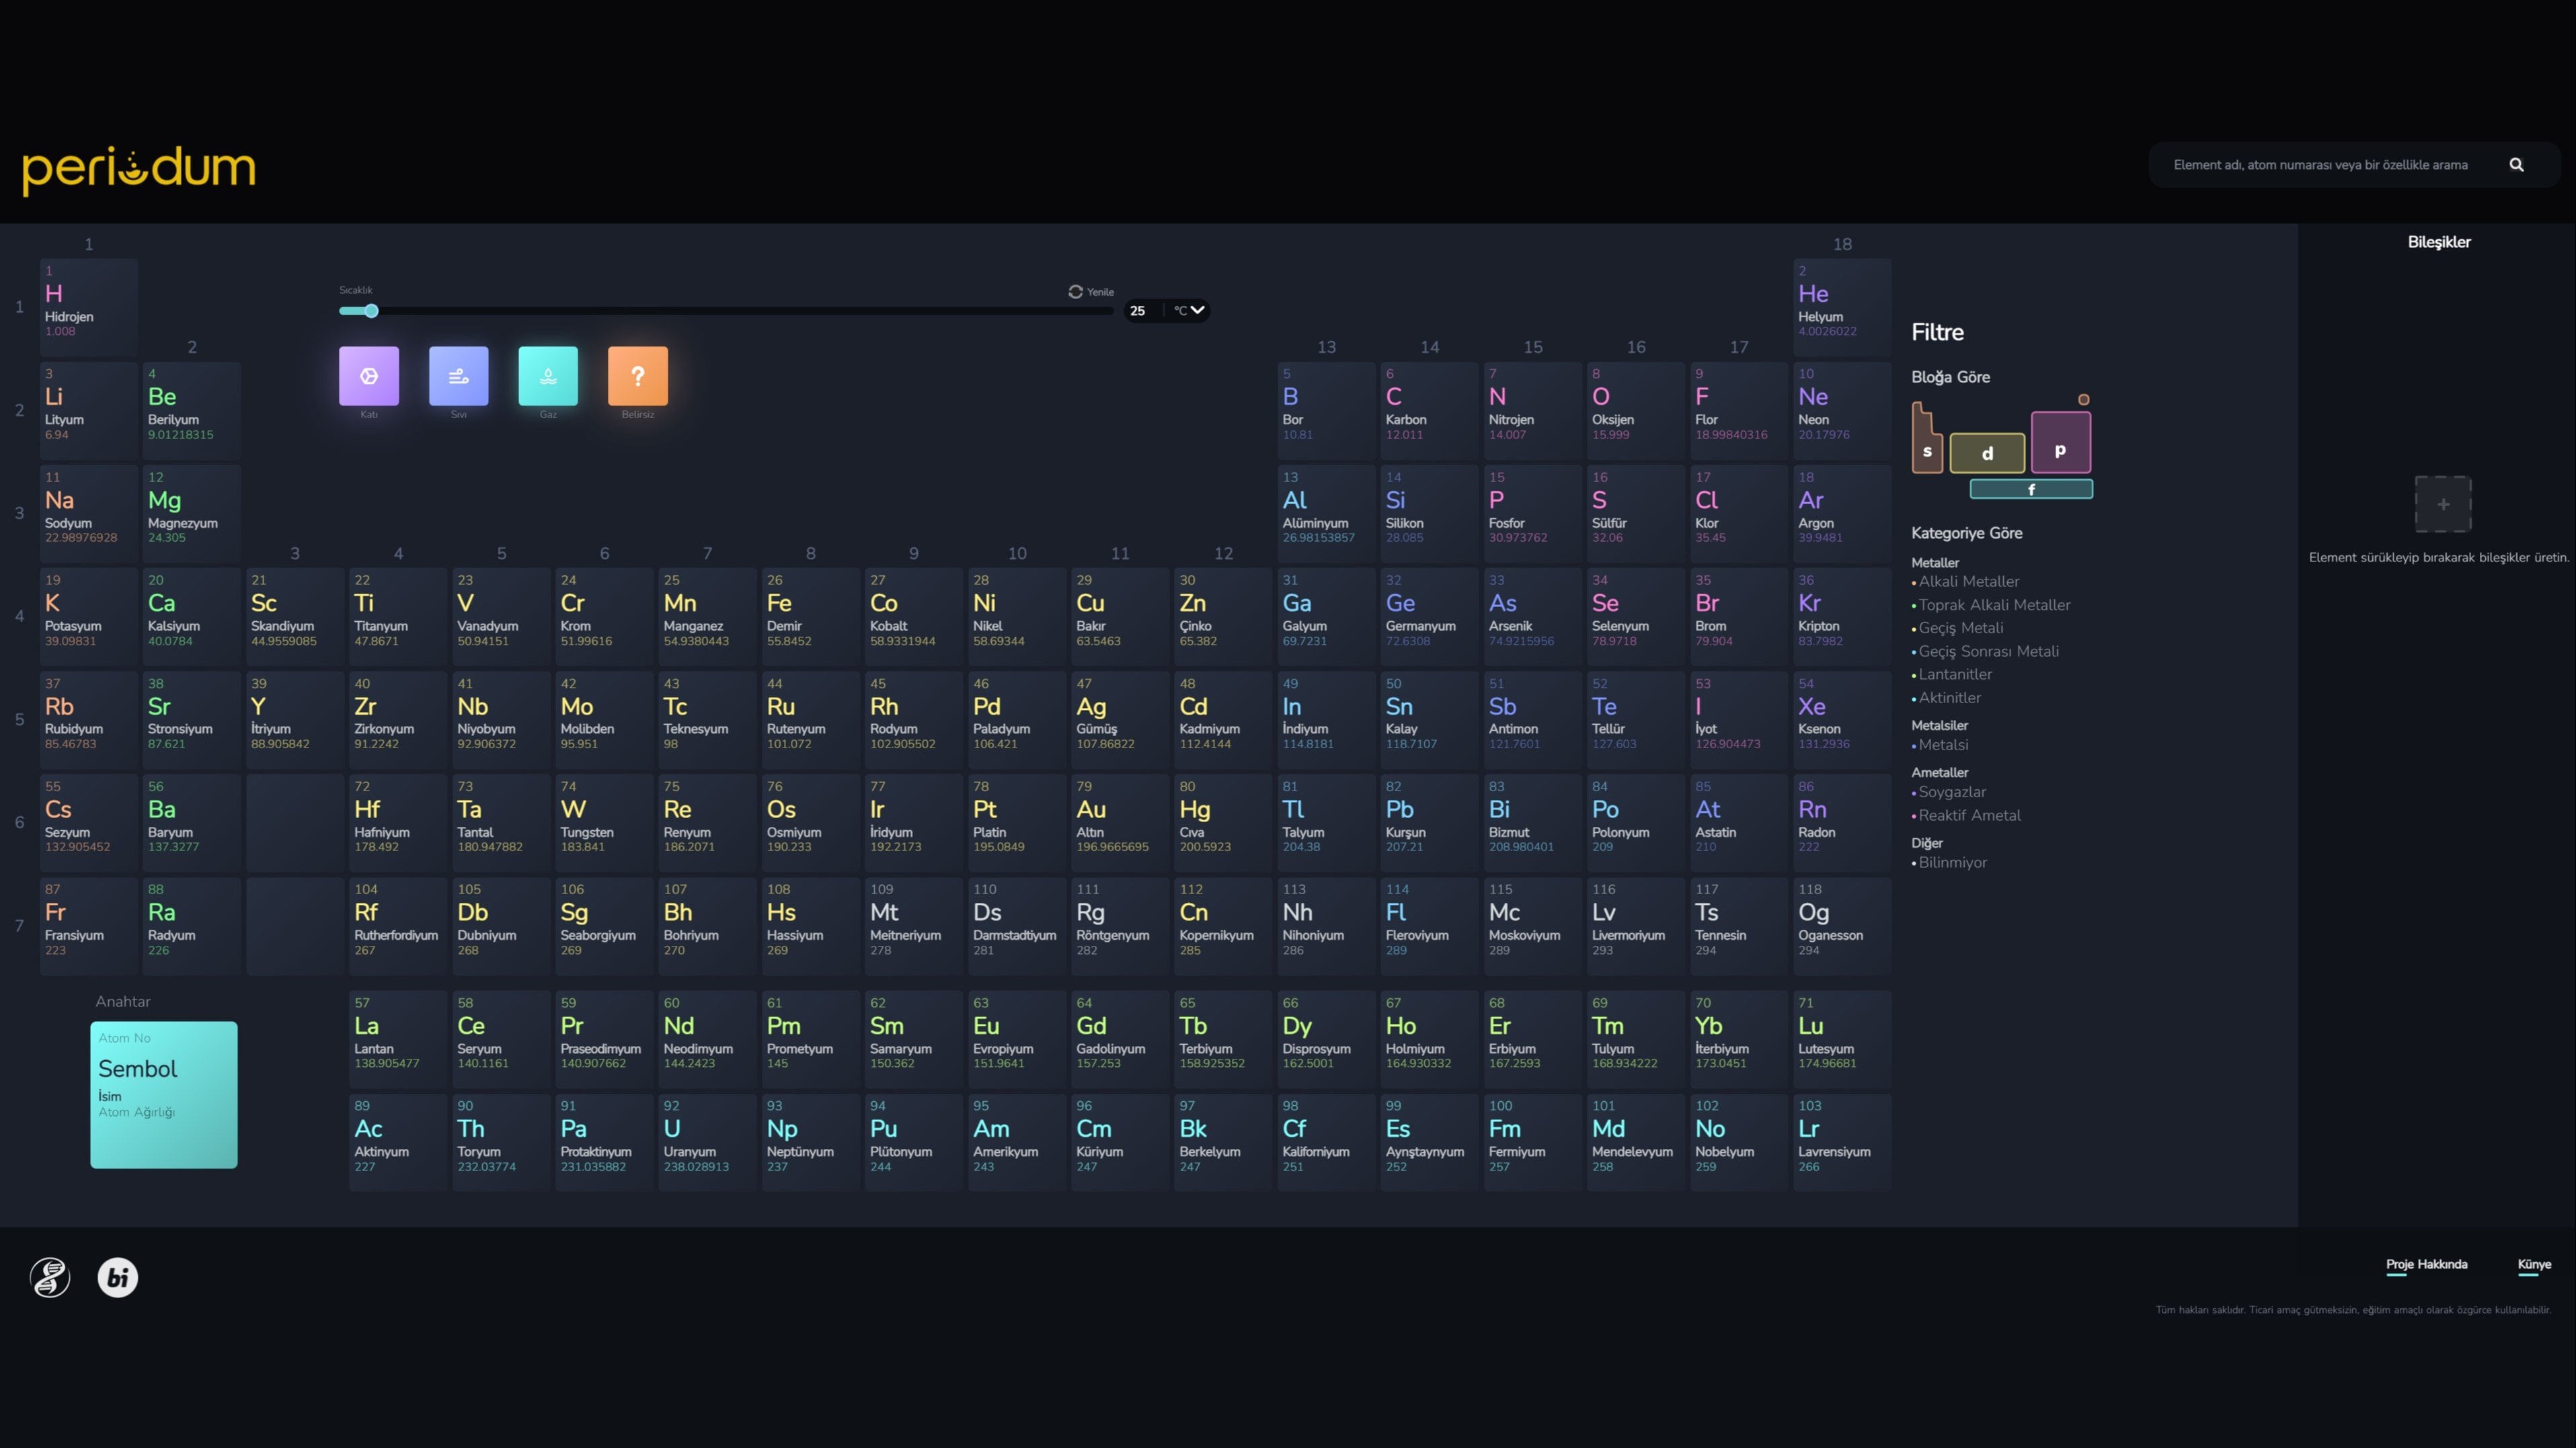Click the Gaz gas state icon
This screenshot has height=1448, width=2576.
(548, 376)
